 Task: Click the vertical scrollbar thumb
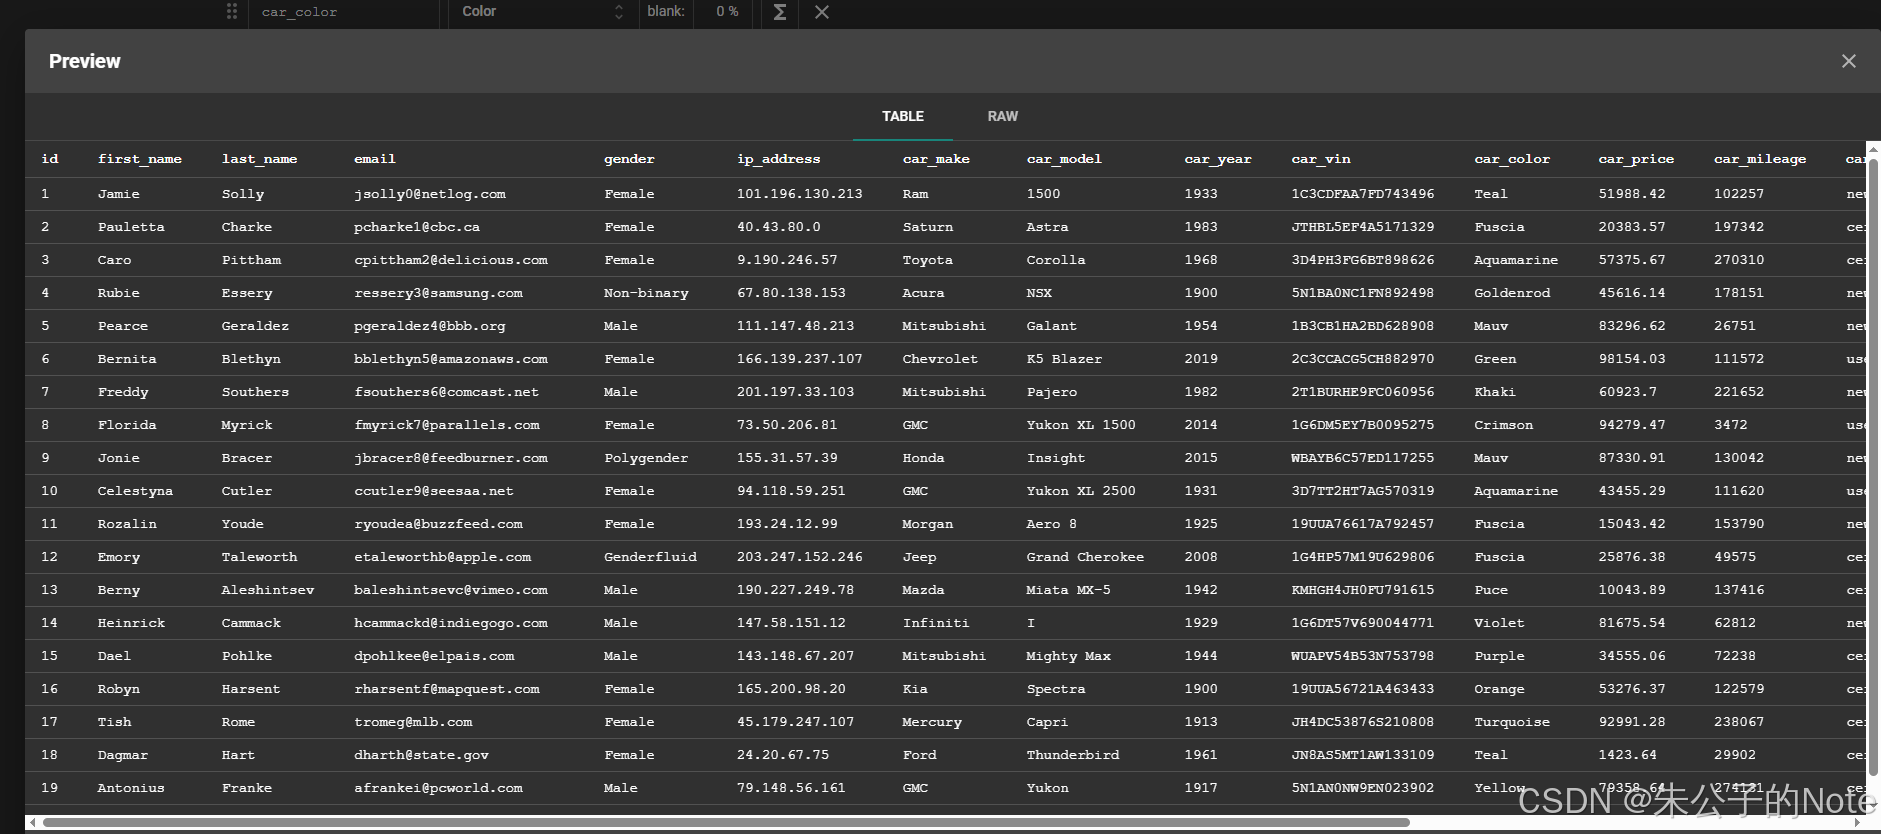(x=1874, y=468)
